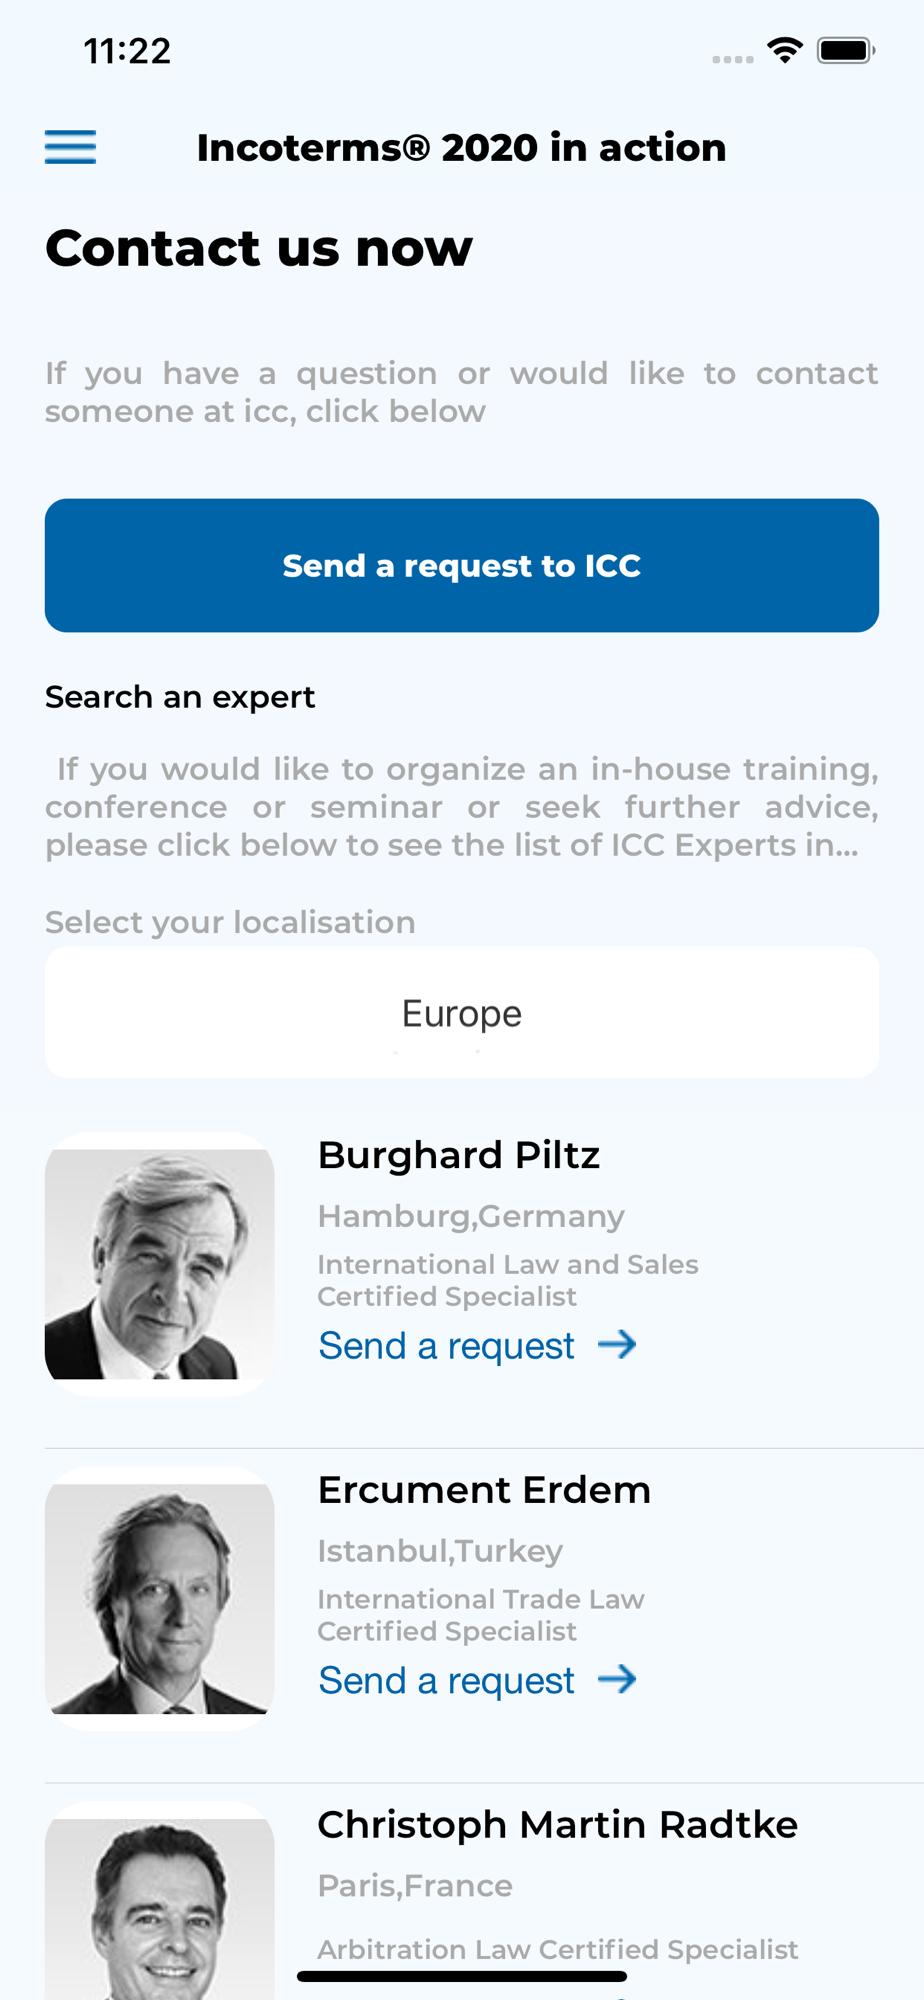Select the Burghard Piltz name heading
This screenshot has width=924, height=2000.
pyautogui.click(x=459, y=1155)
